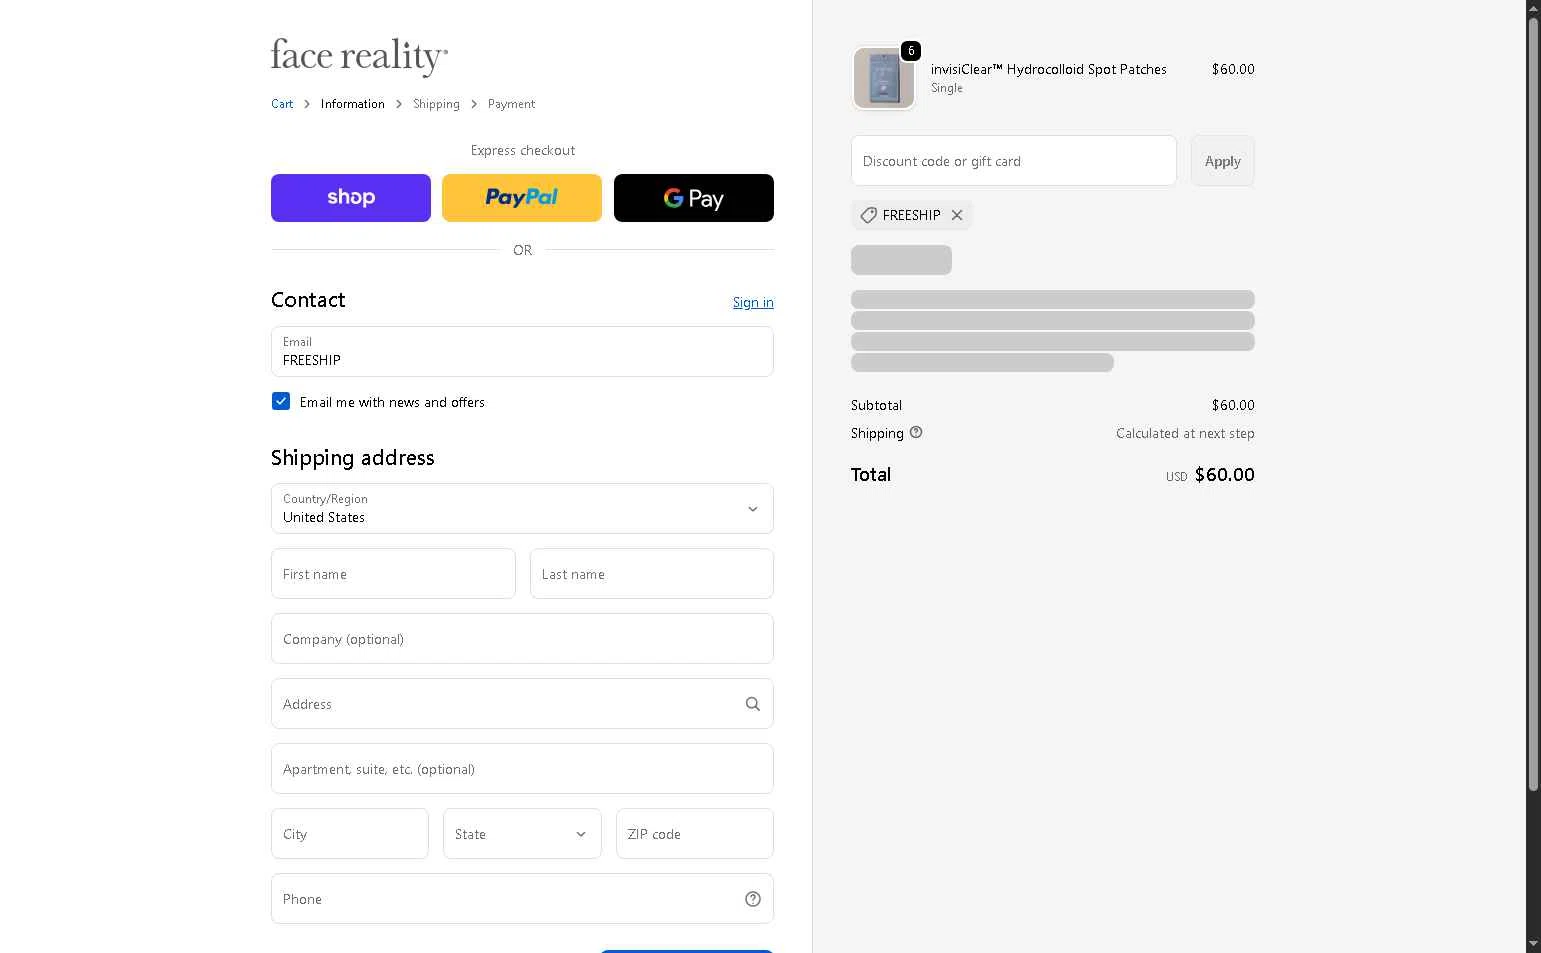Click the address search magnifier icon
Image resolution: width=1541 pixels, height=953 pixels.
(753, 704)
